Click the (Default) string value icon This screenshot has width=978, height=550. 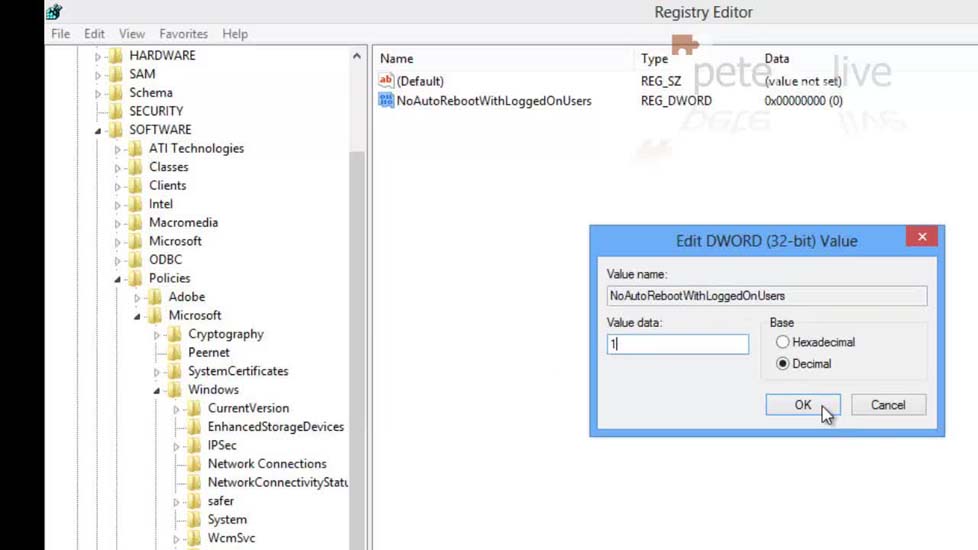(x=386, y=80)
